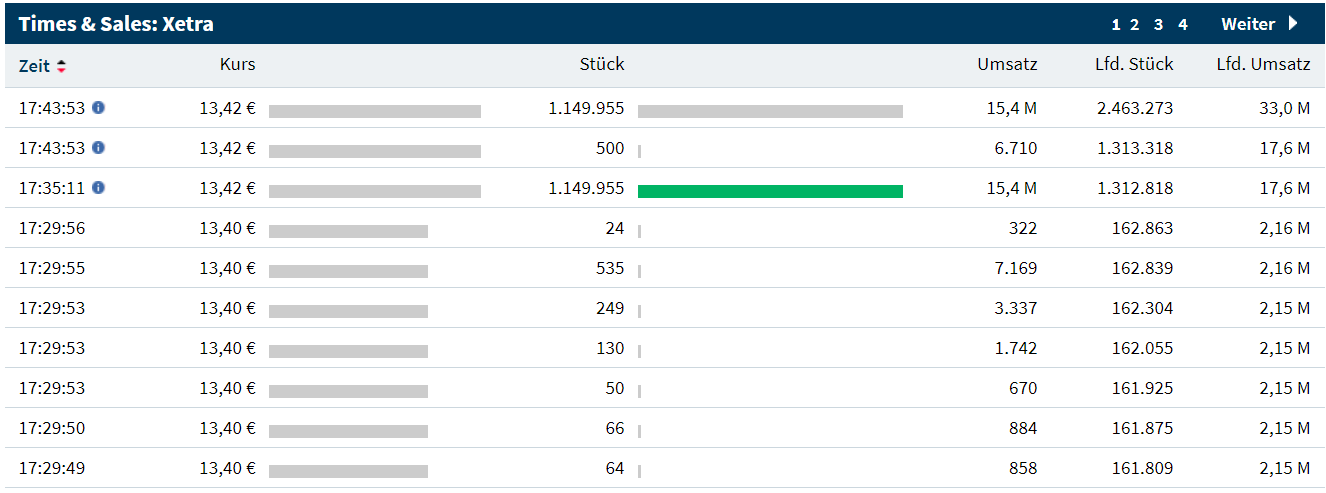The image size is (1326, 493).
Task: Click the info icon beside the 500 Stück trade
Action: (x=98, y=147)
